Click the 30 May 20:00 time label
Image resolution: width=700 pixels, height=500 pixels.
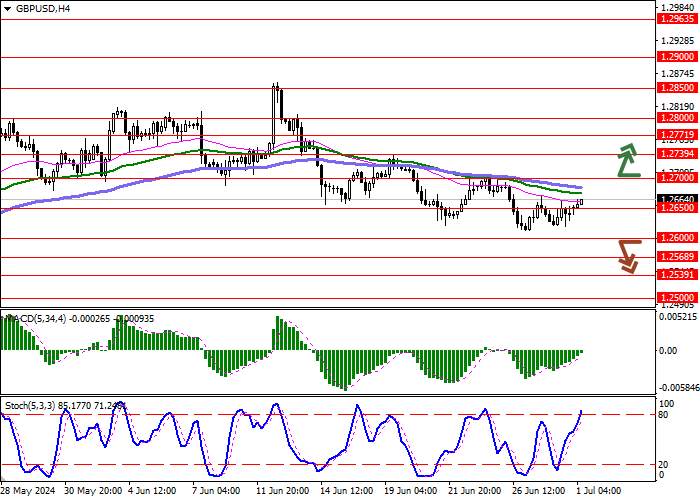(93, 491)
